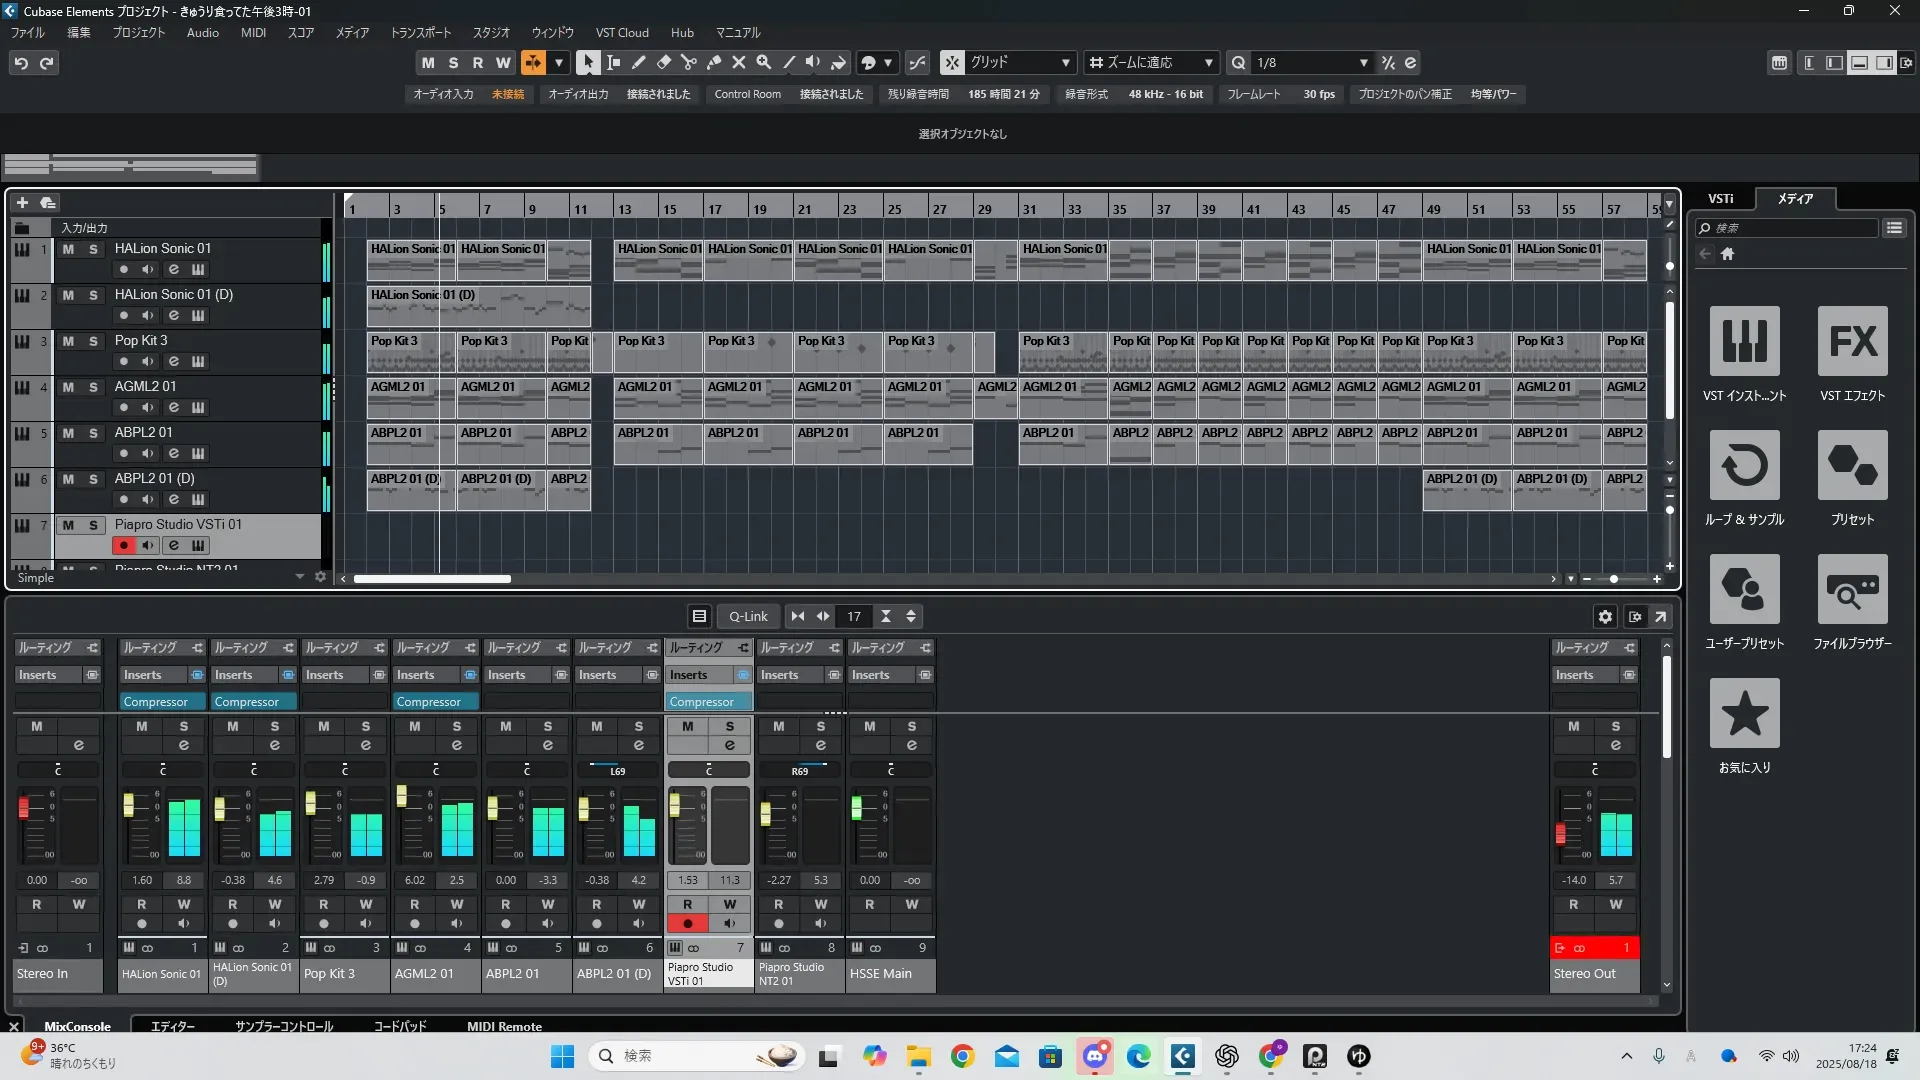Click the Compressor insert on HALion Sonic 01 channel

(156, 702)
